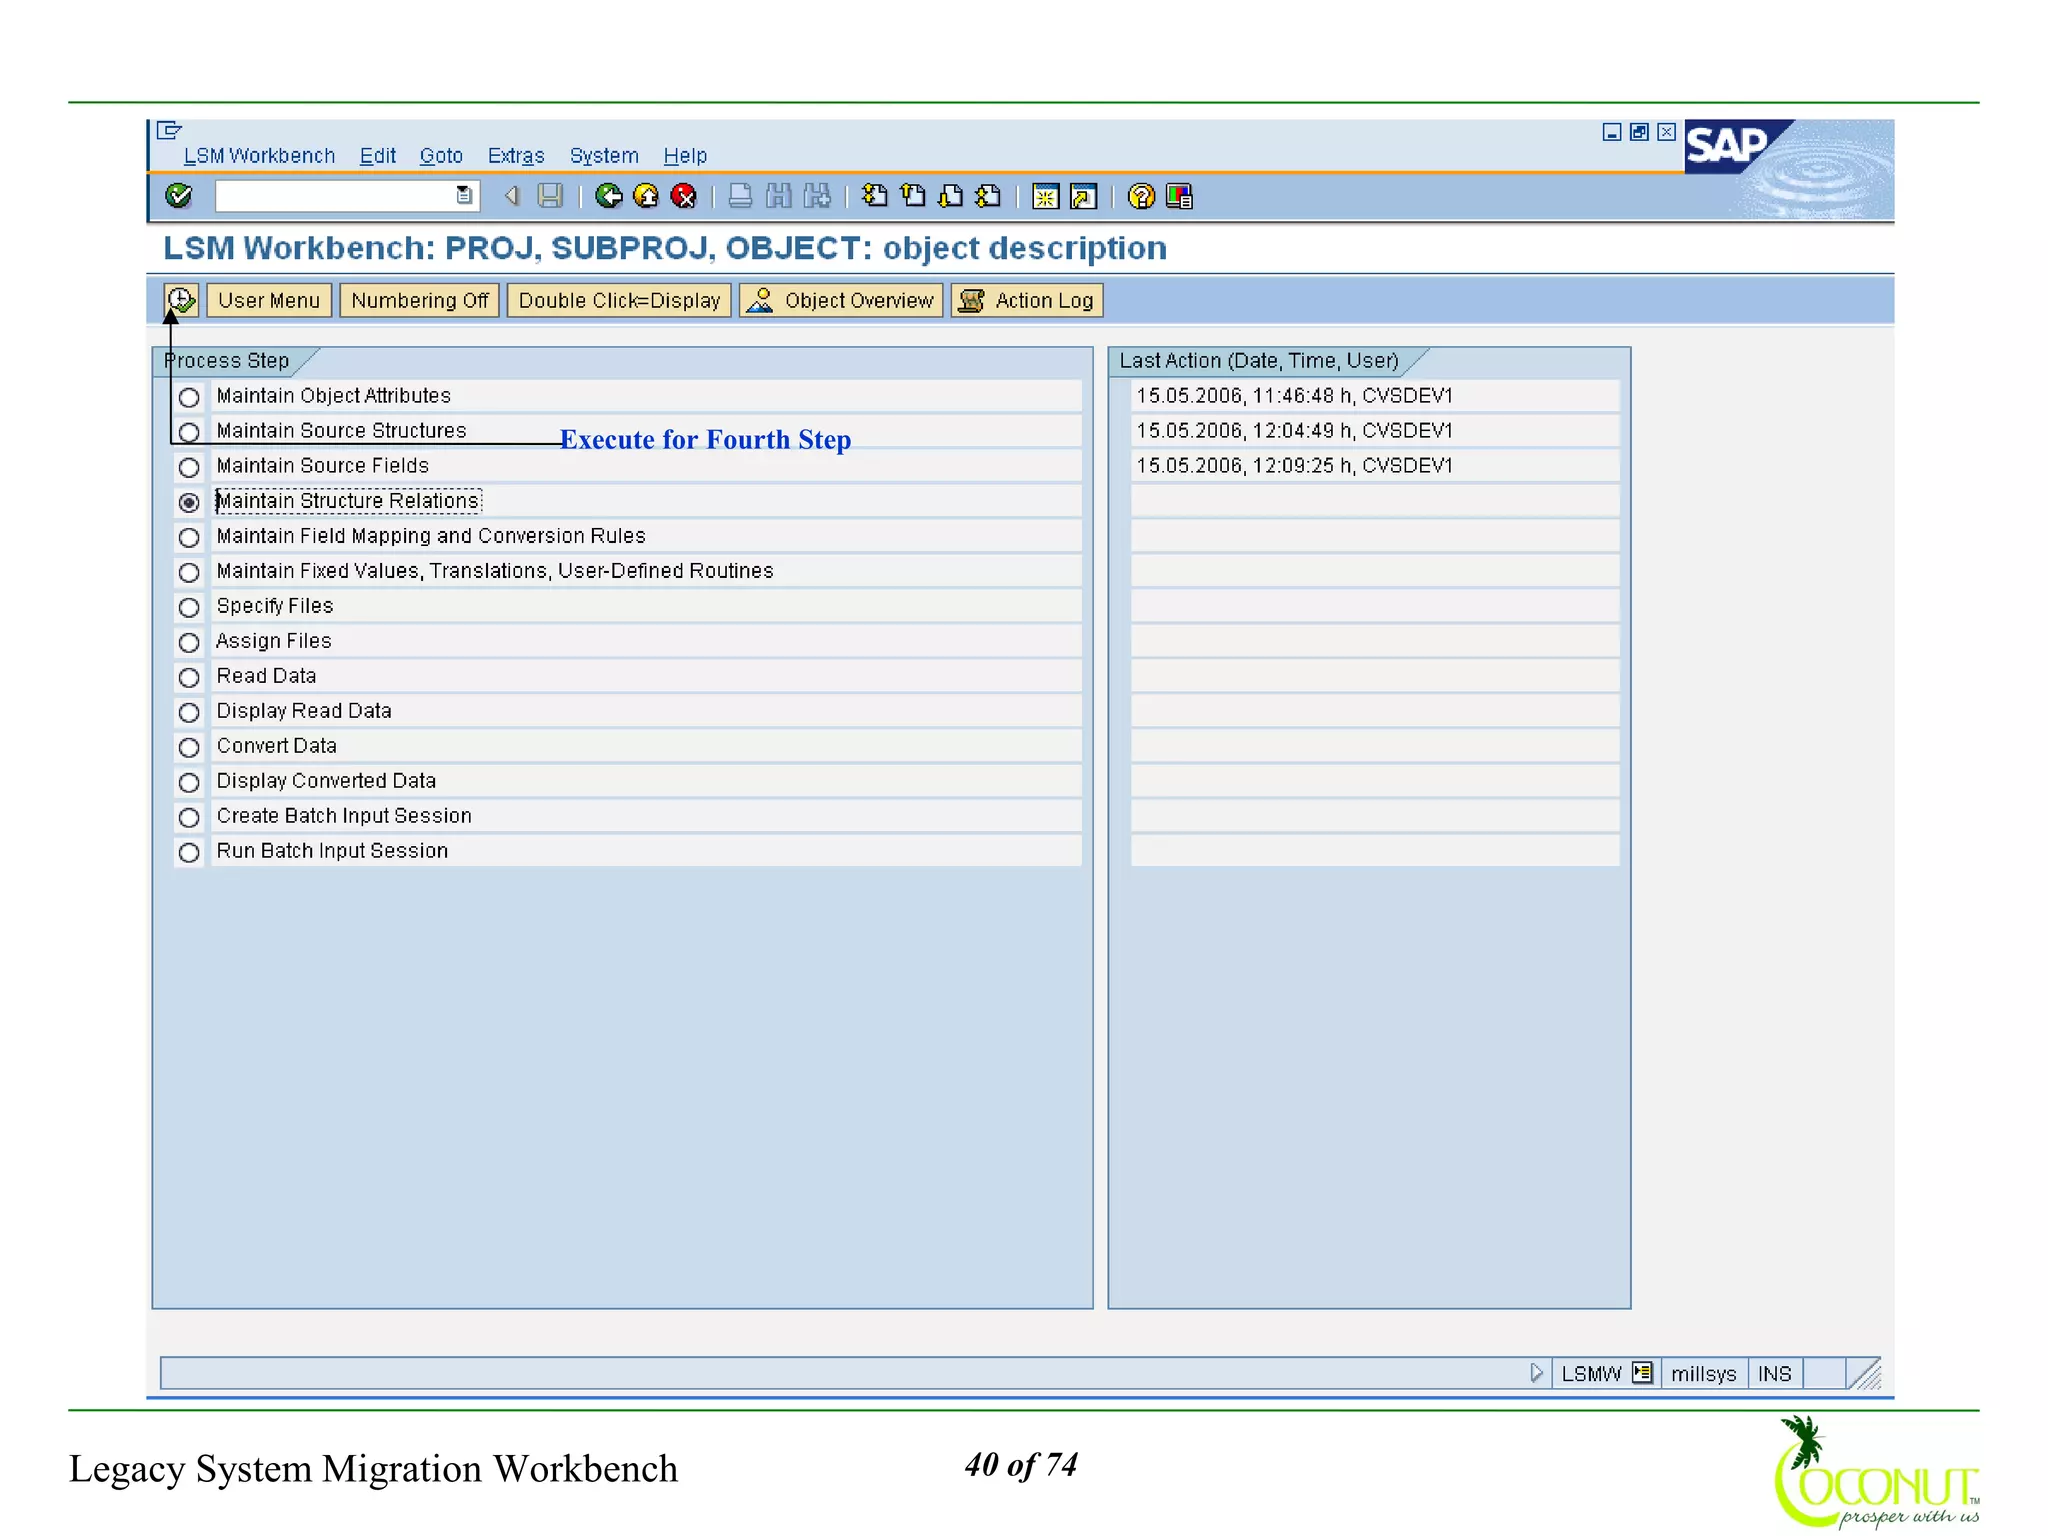2048x1536 pixels.
Task: Click the Numbering Off button
Action: pos(420,300)
